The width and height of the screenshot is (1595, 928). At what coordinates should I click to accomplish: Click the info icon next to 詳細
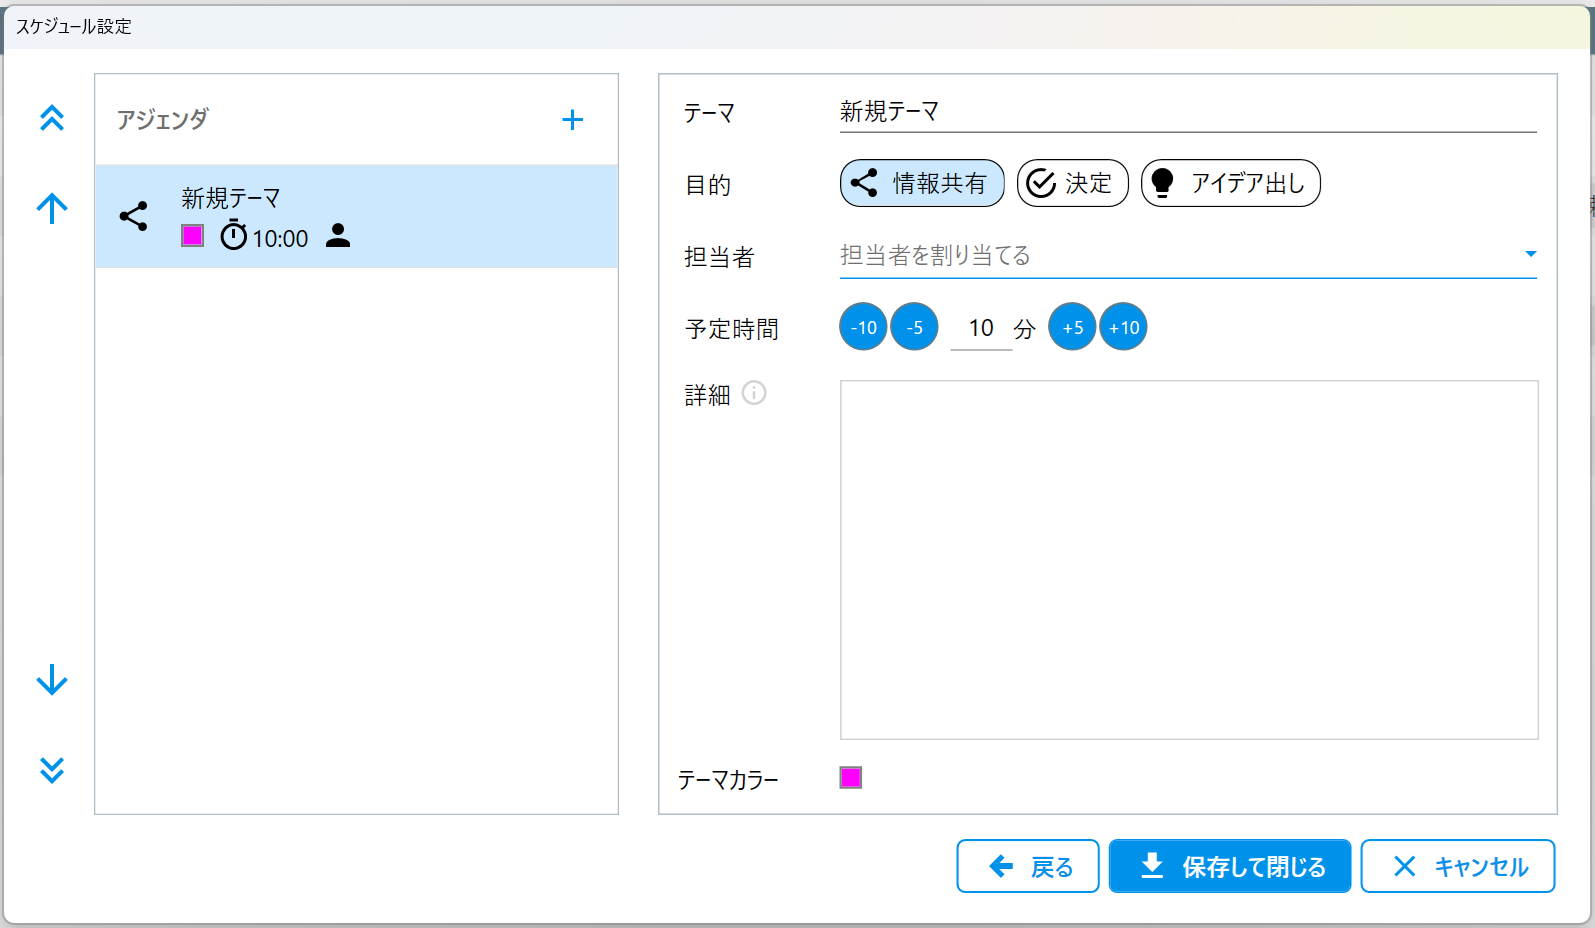754,393
